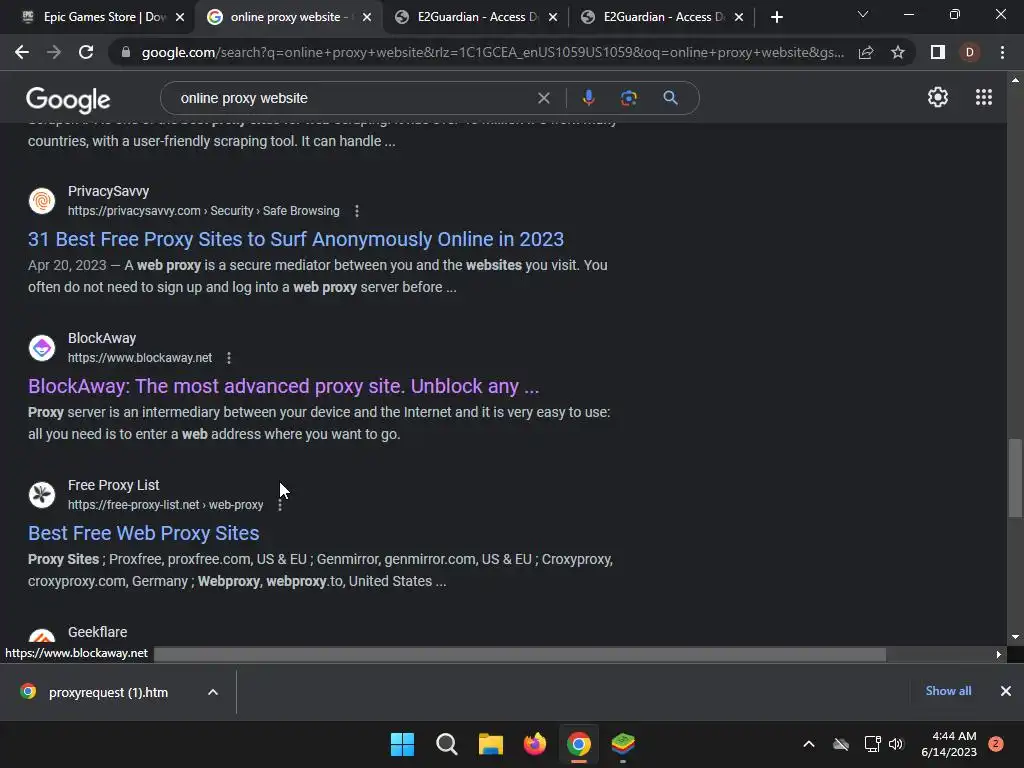Open Best Free Web Proxy Sites link
The image size is (1024, 768).
[144, 533]
